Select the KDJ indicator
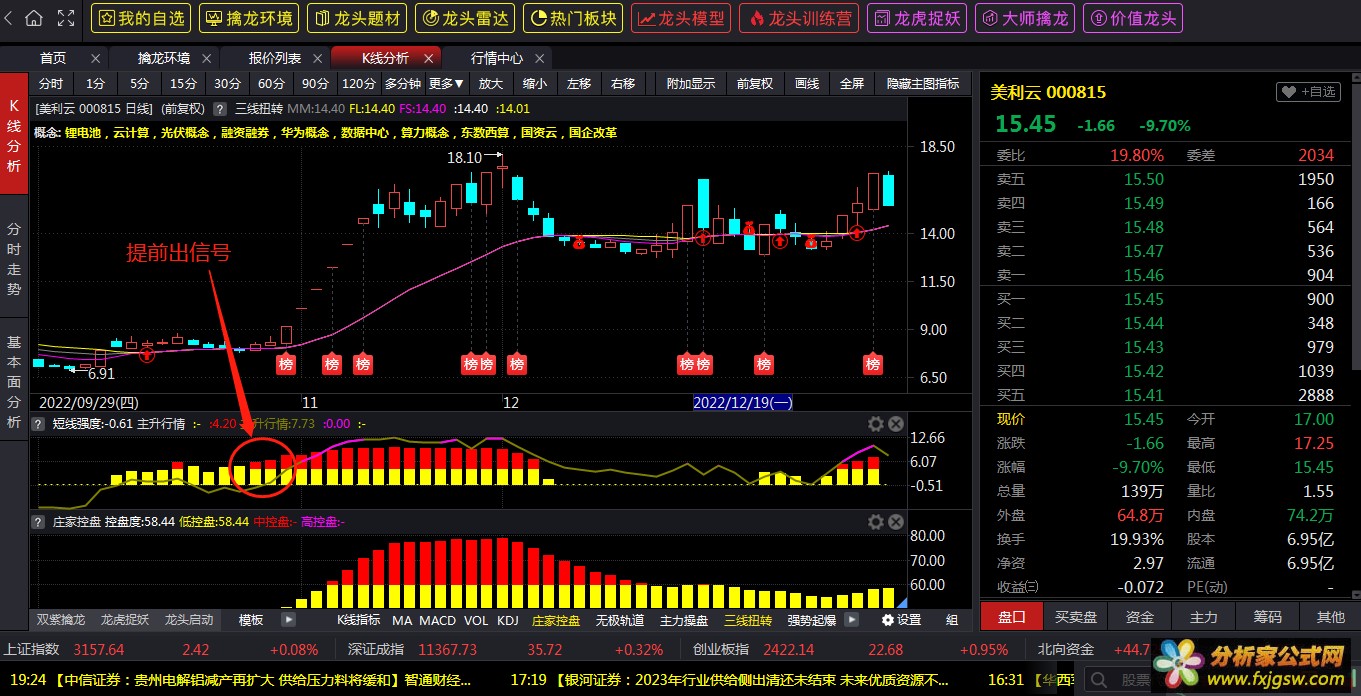 pyautogui.click(x=508, y=620)
